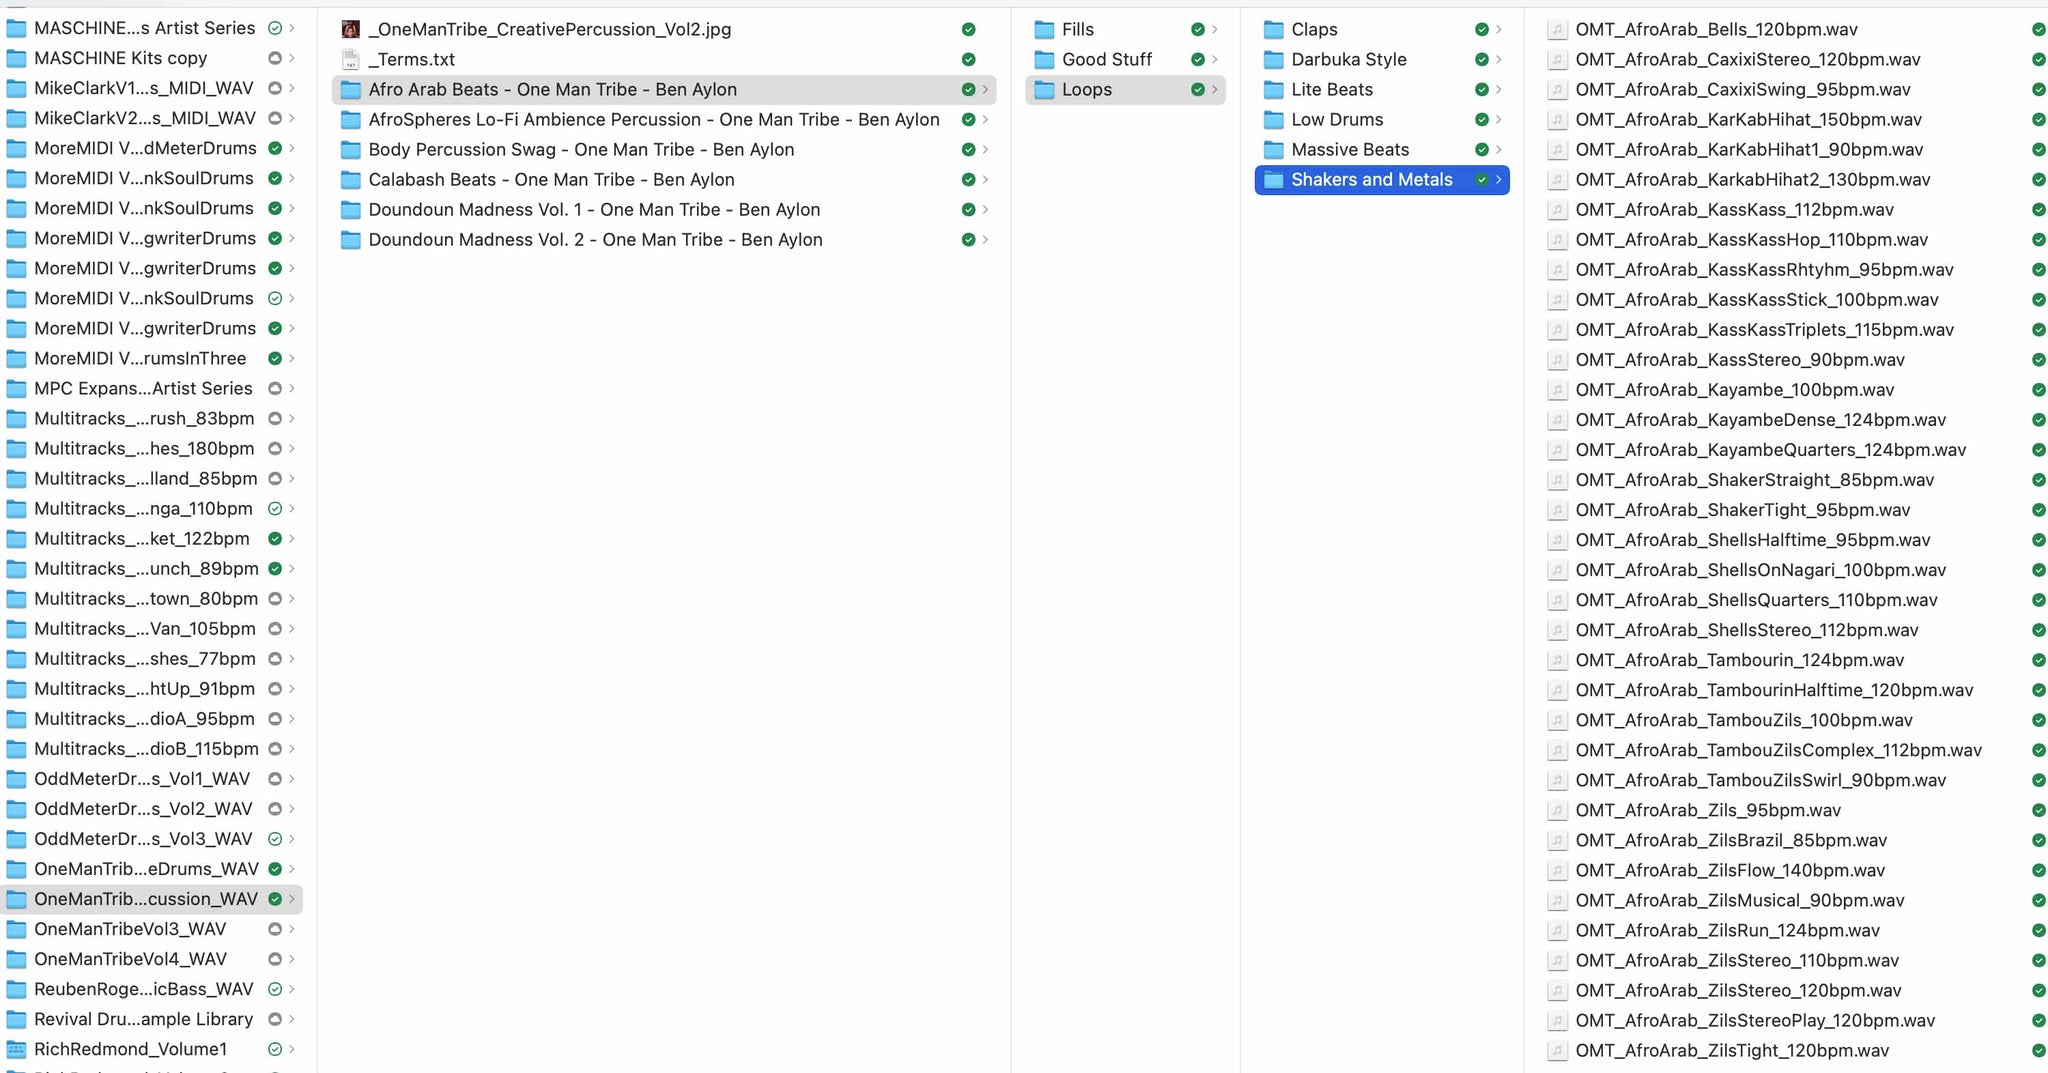Click the _OneManTribe_CreativePercussion_Vol2.jpg image file icon
Image resolution: width=2048 pixels, height=1073 pixels.
pyautogui.click(x=350, y=30)
